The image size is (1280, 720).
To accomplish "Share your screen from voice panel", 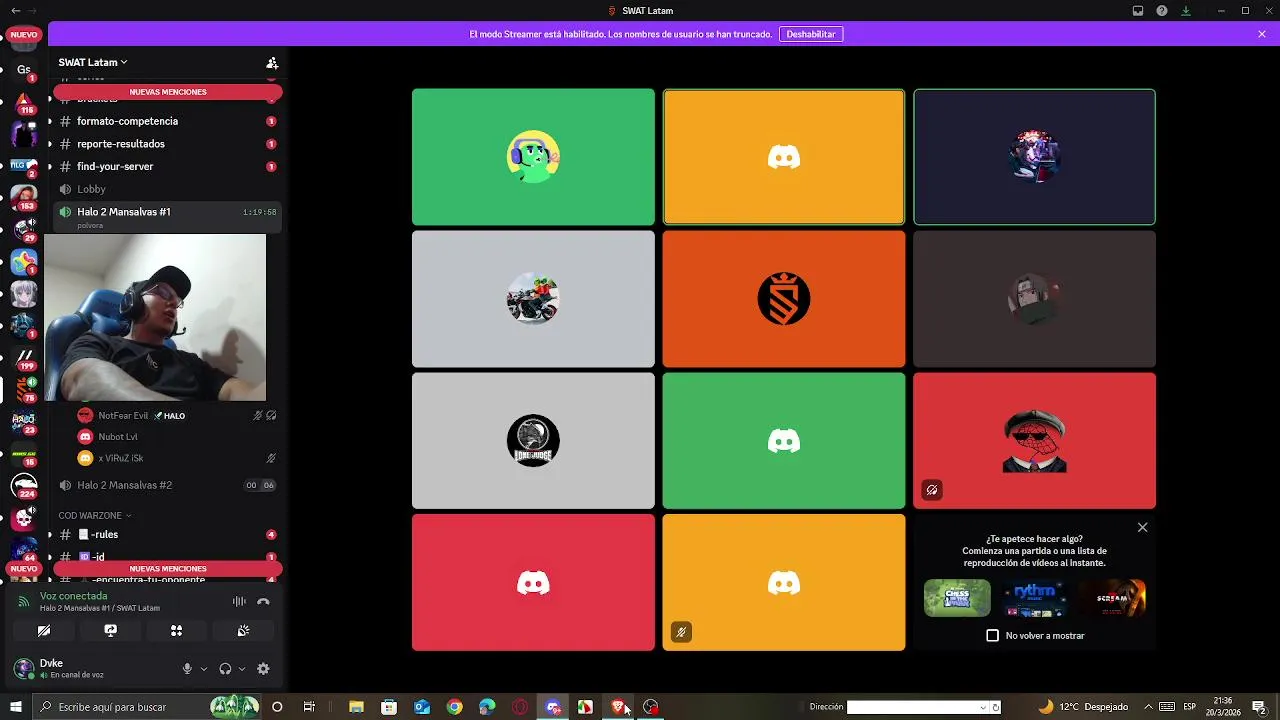I will point(110,631).
